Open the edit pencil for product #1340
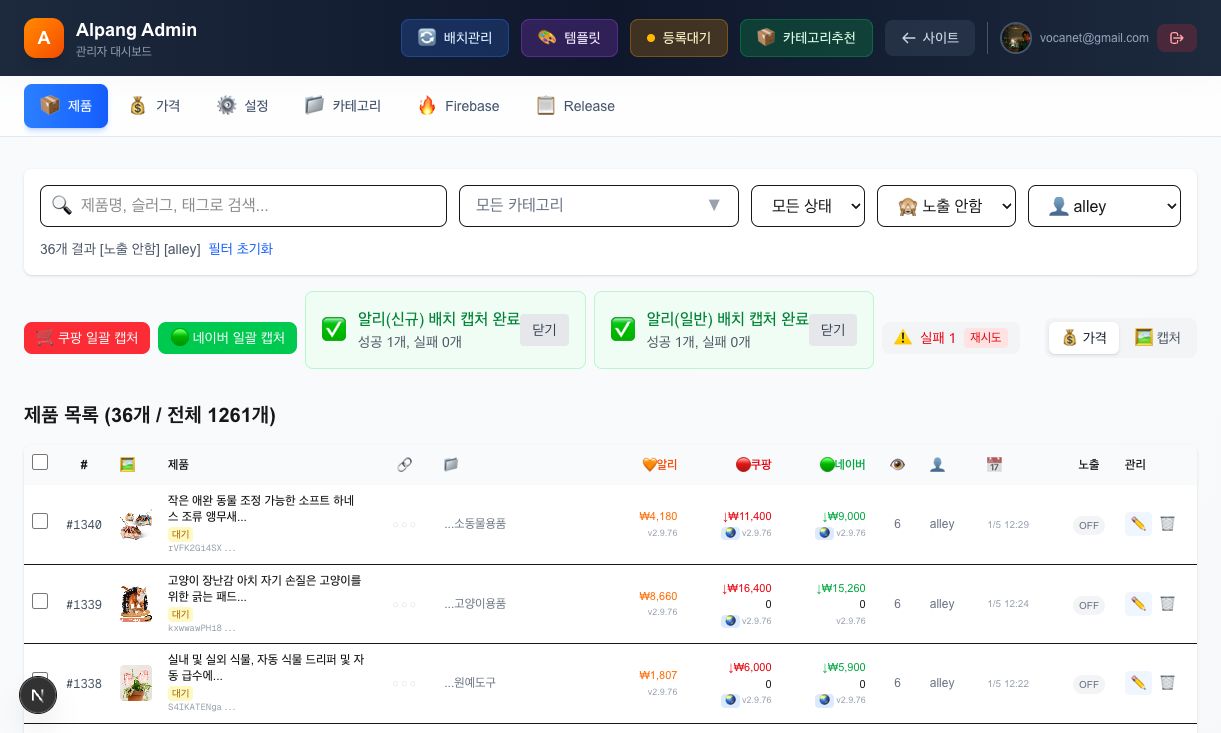Image resolution: width=1221 pixels, height=733 pixels. point(1138,523)
